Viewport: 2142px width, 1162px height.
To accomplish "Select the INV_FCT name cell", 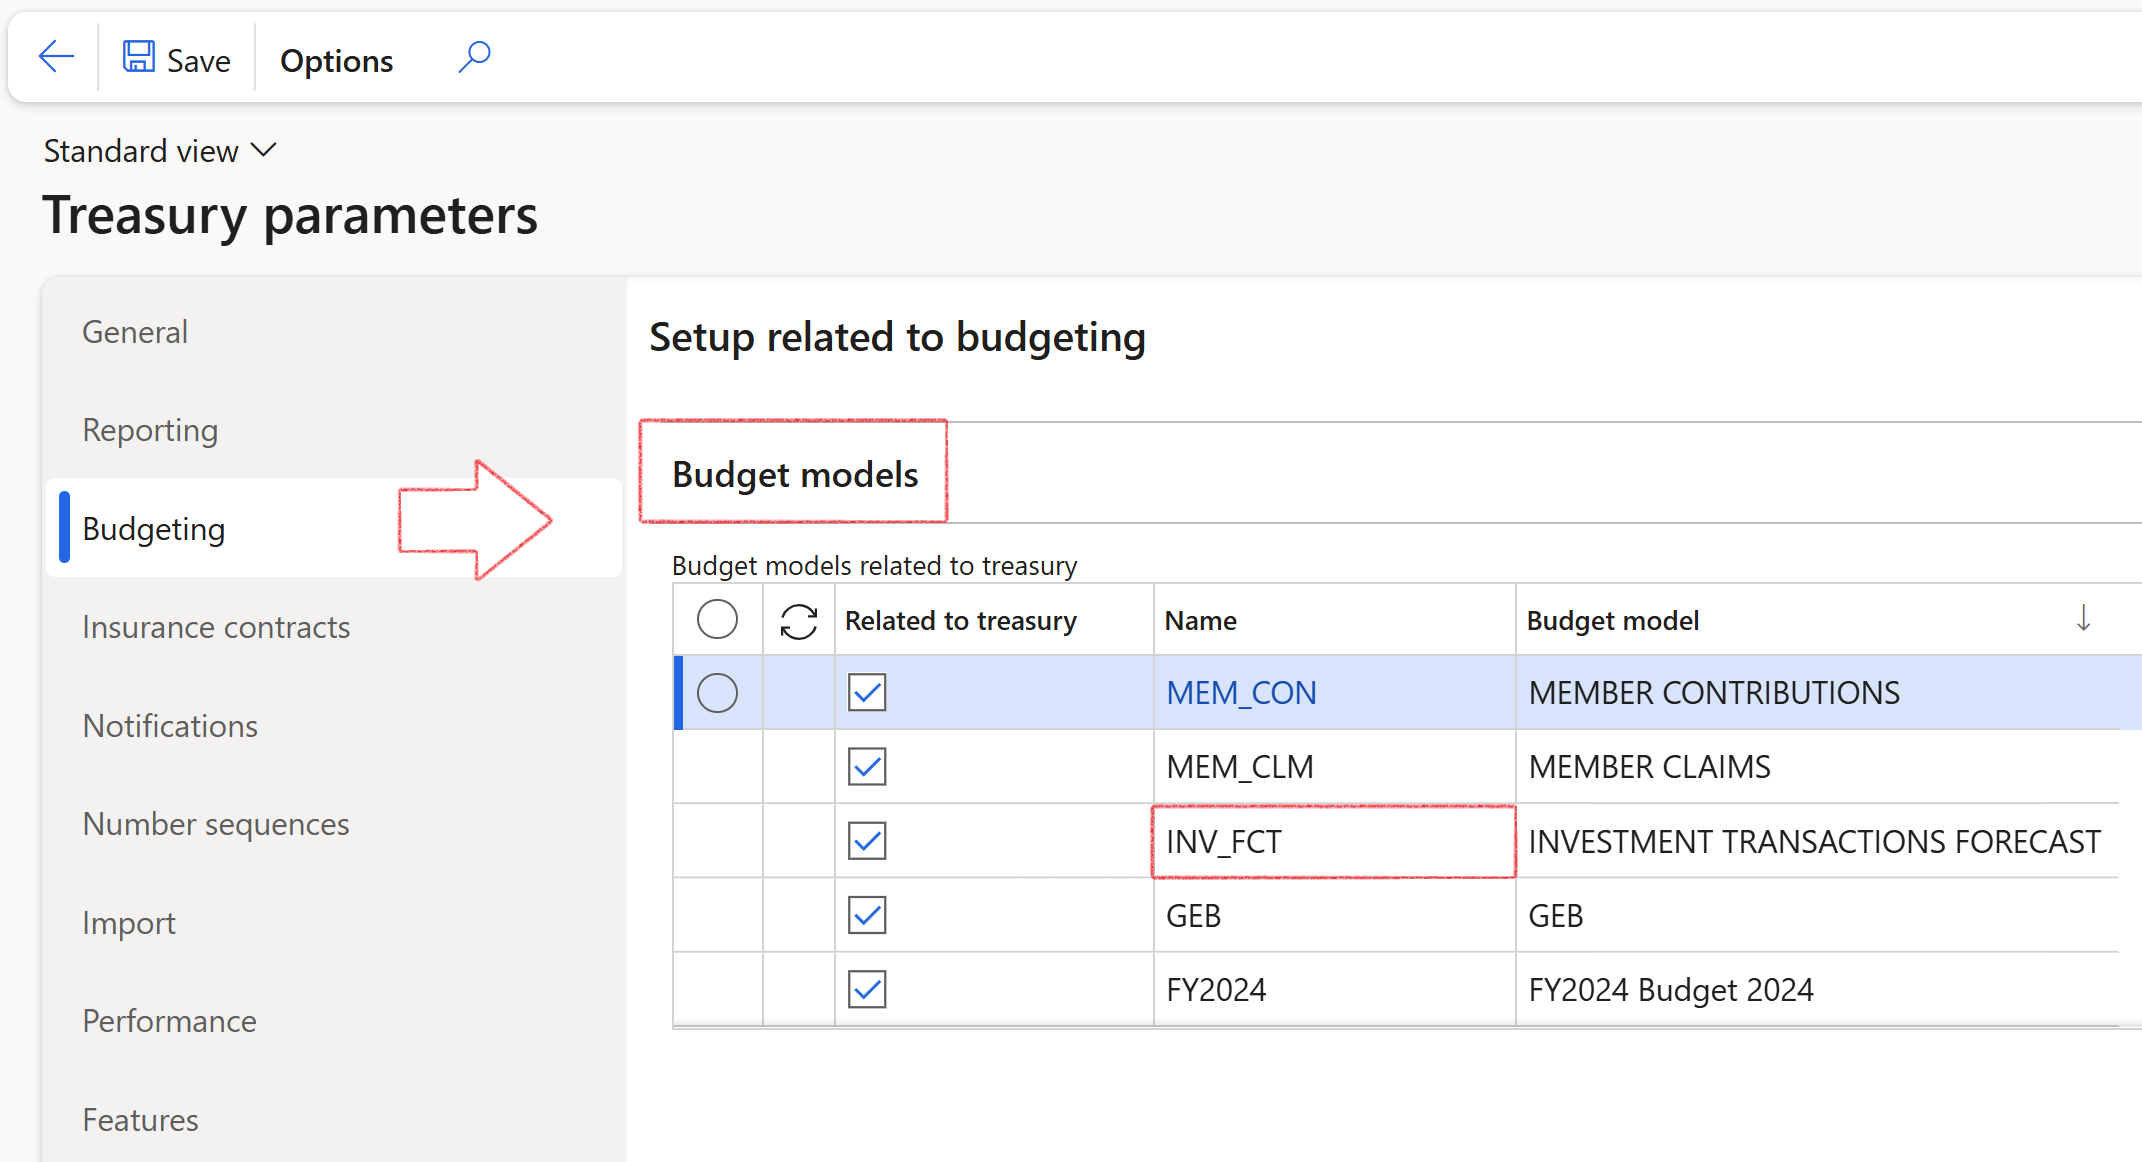I will click(1334, 841).
